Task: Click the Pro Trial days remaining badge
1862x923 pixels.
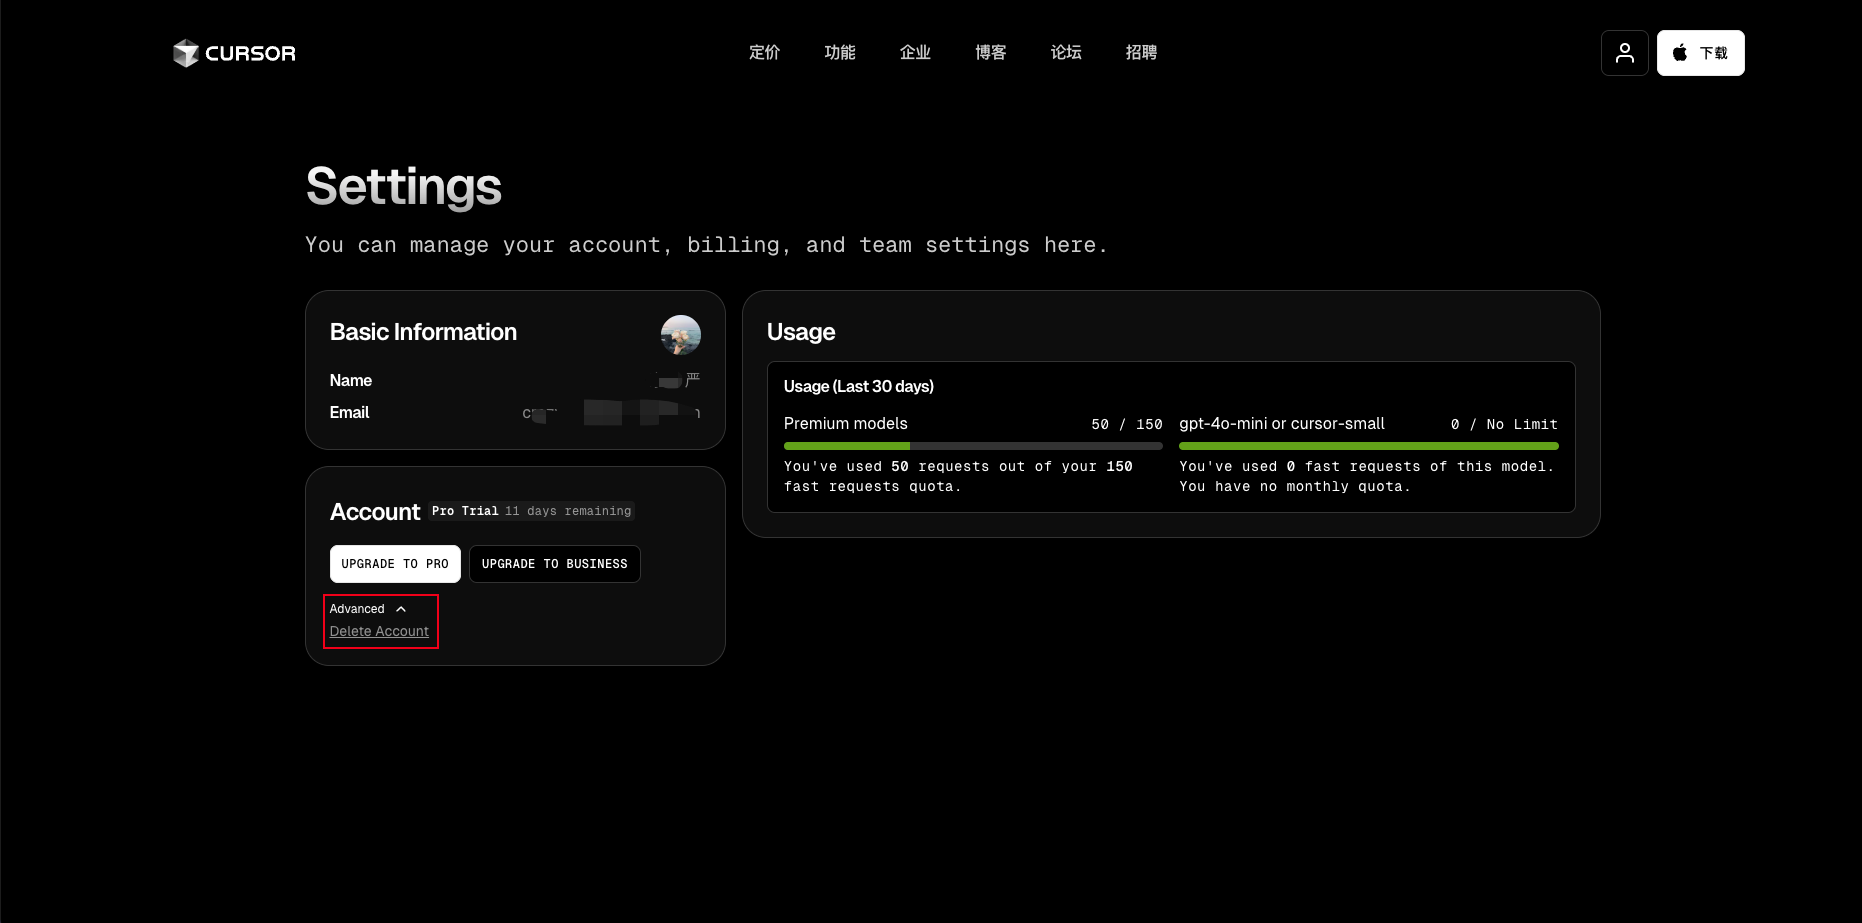Action: click(x=532, y=511)
